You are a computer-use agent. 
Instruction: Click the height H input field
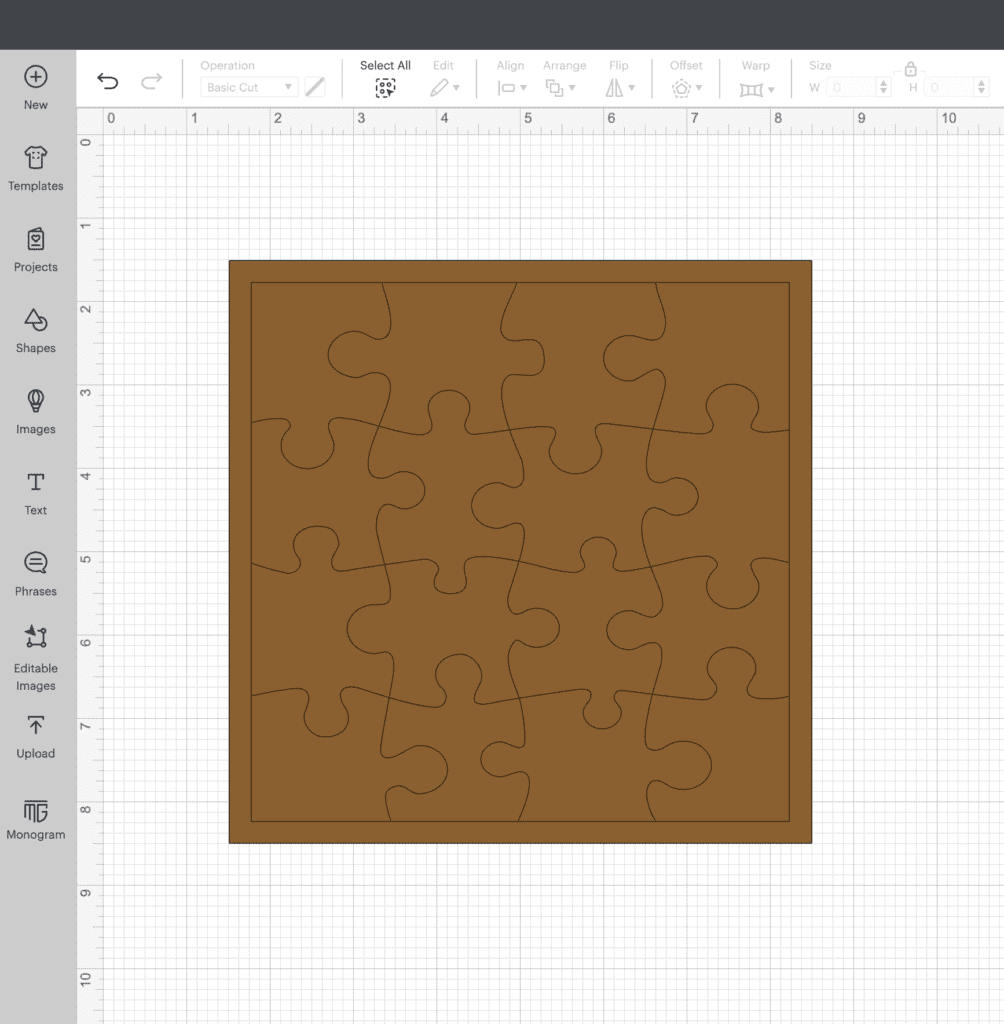[948, 87]
